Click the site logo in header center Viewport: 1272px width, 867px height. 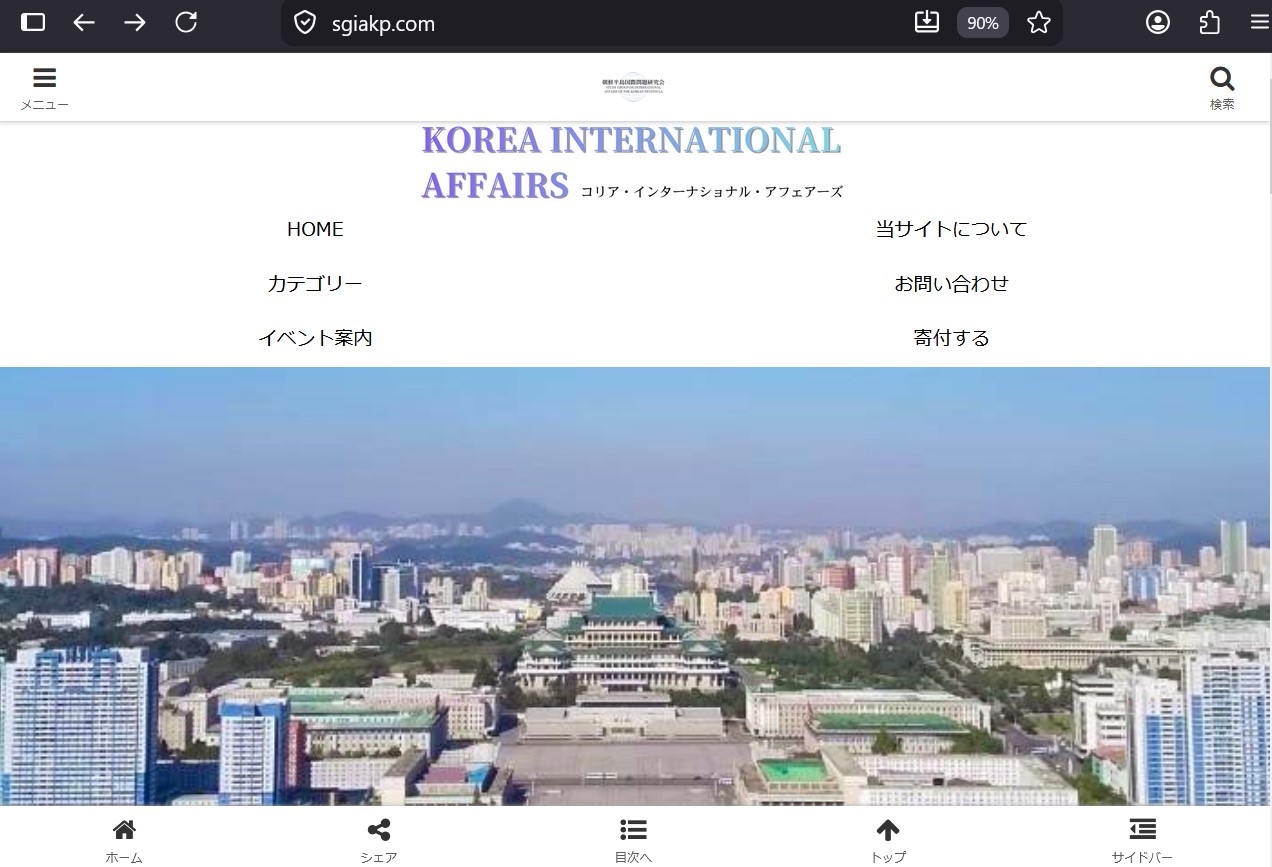coord(633,87)
